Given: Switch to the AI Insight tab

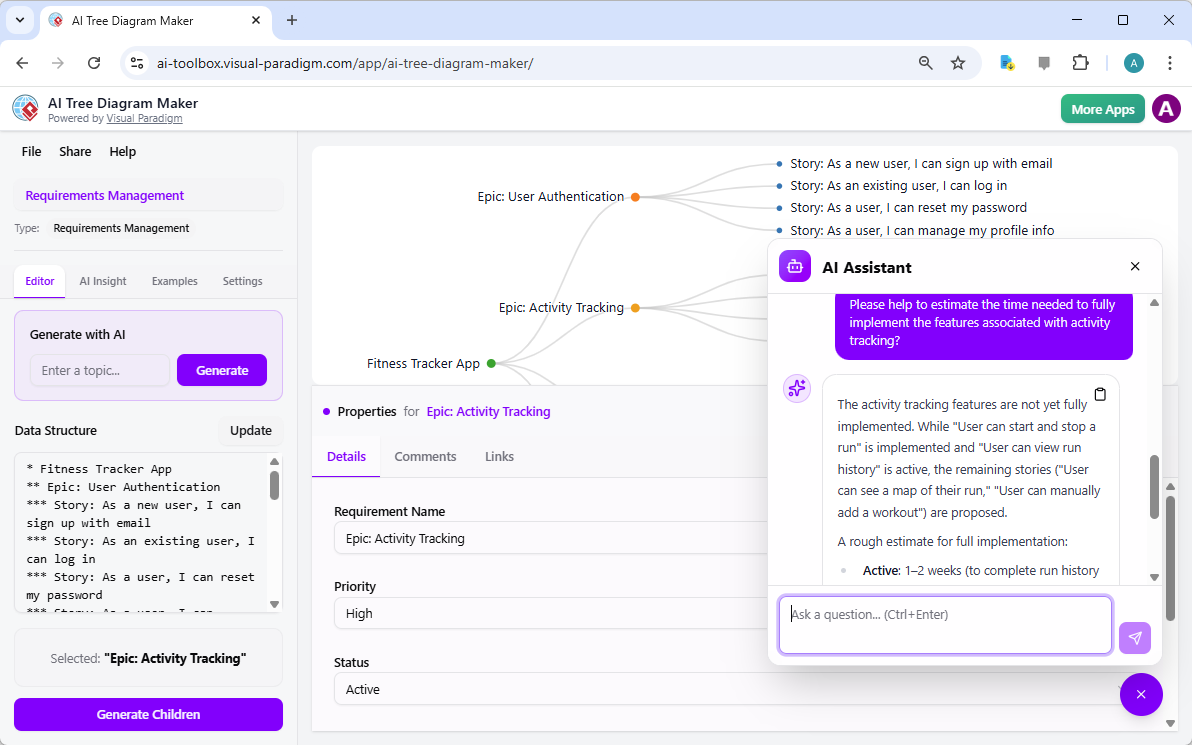Looking at the screenshot, I should 102,281.
